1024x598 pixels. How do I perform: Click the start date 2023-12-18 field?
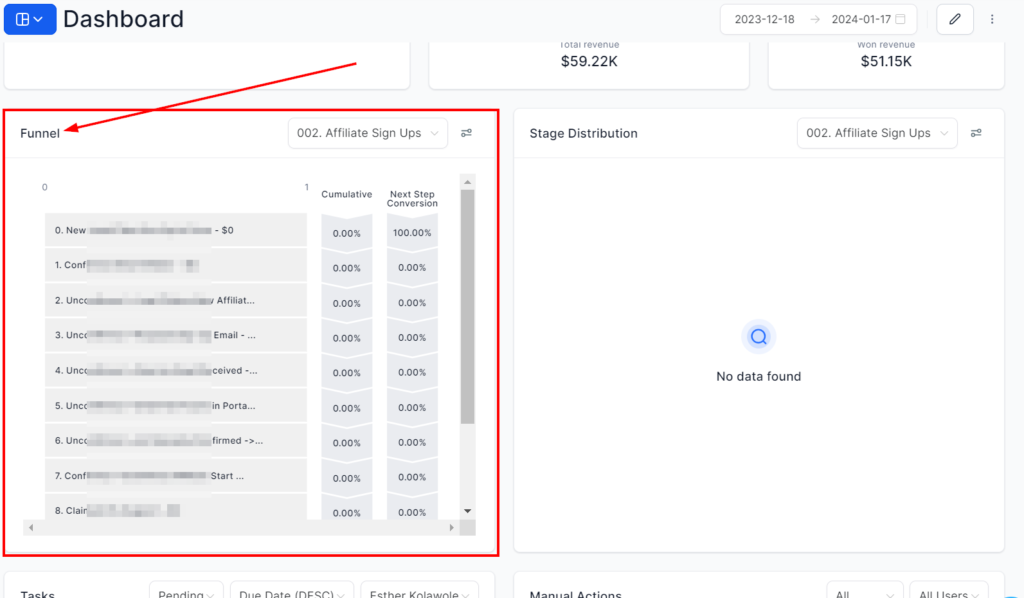click(763, 19)
